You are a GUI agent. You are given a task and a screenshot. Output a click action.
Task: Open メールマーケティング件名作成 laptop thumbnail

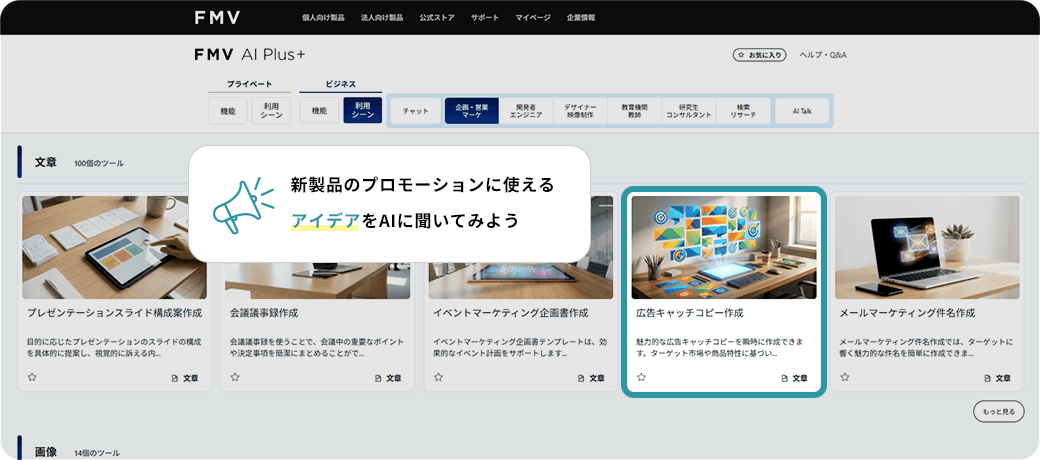click(927, 247)
